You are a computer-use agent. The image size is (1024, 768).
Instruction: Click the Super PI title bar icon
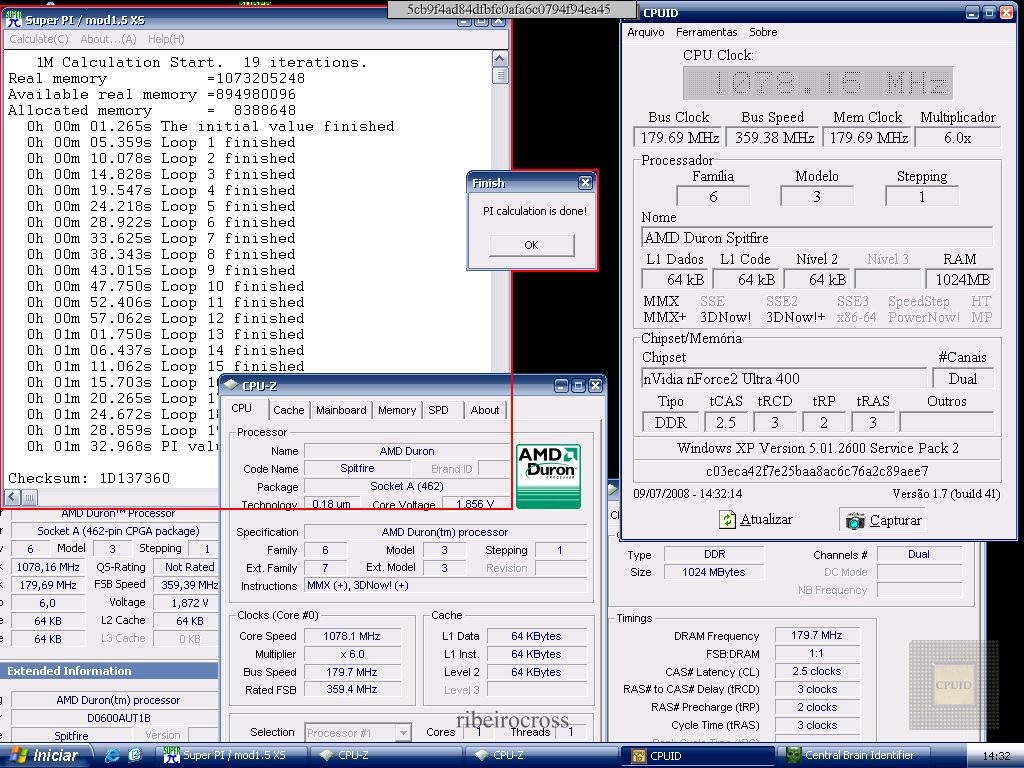14,20
